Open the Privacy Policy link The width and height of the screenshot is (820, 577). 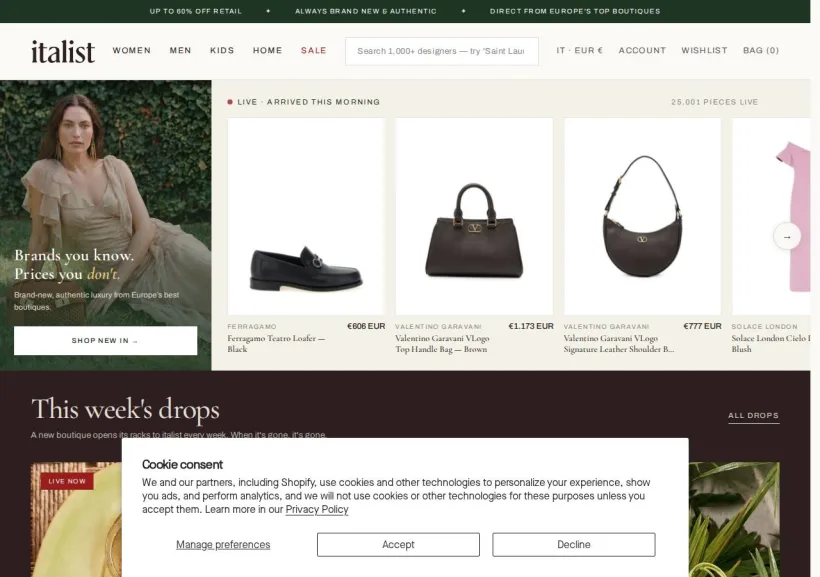317,510
